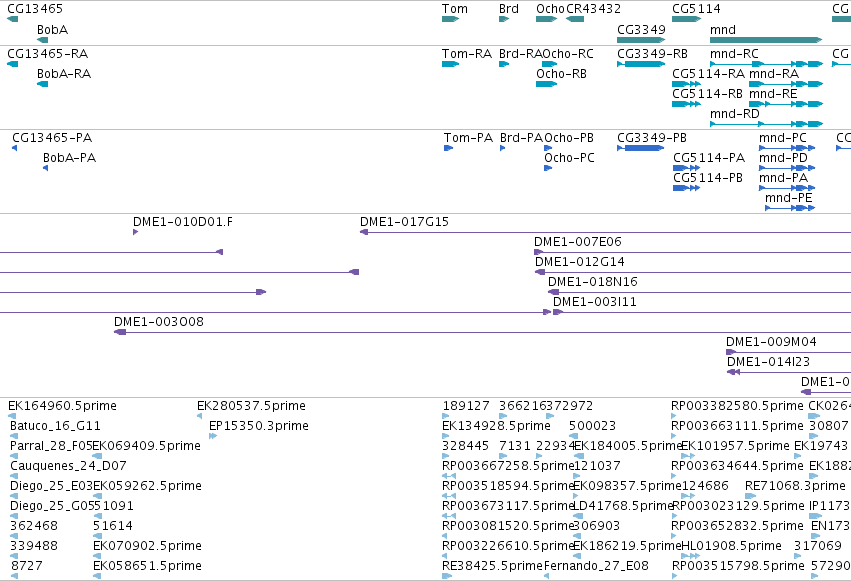Click the mnd-PE protein feature
Screen dimensions: 851x581
click(x=790, y=208)
